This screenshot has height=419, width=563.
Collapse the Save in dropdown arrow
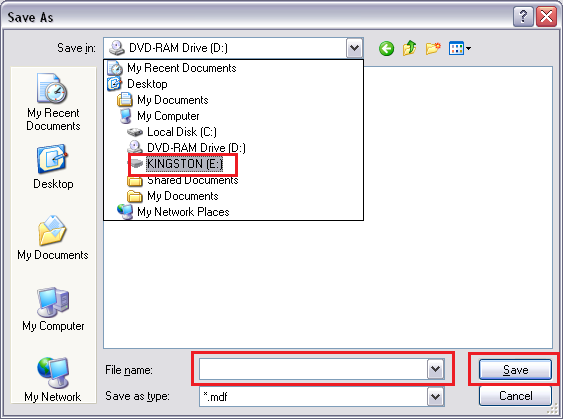coord(354,48)
